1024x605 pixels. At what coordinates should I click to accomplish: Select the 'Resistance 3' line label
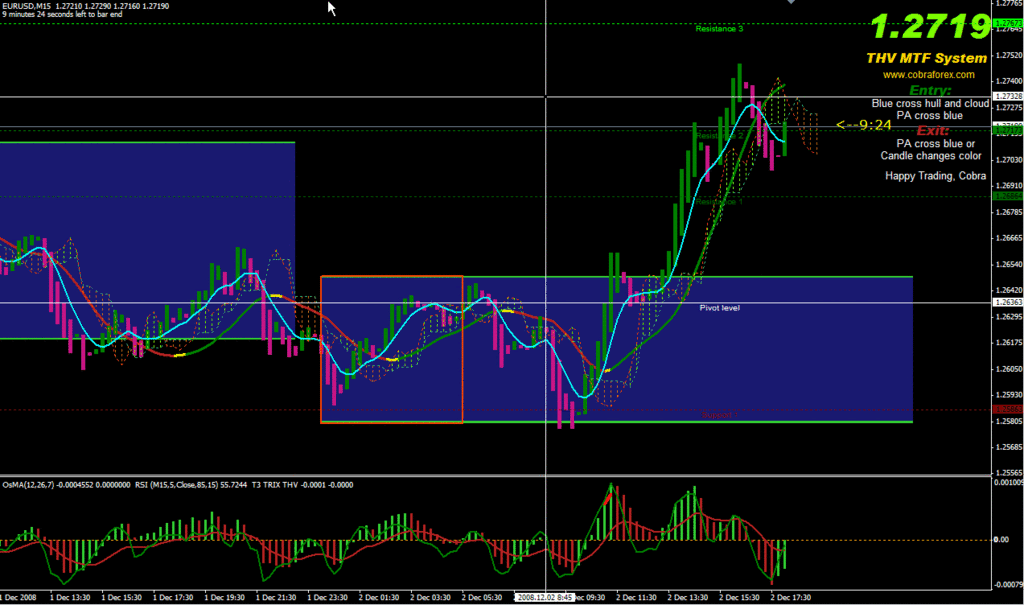(719, 29)
